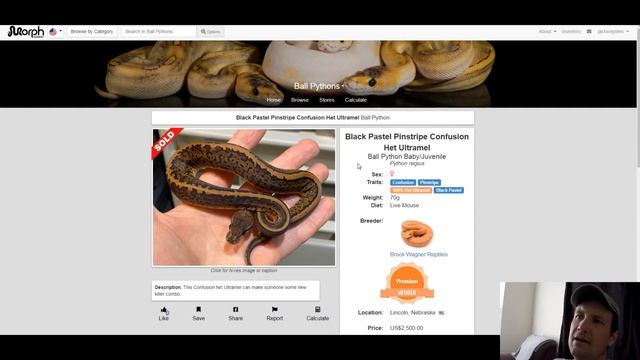Open Brook Wagner Reptiles store link
640x360 pixels.
pyautogui.click(x=418, y=254)
